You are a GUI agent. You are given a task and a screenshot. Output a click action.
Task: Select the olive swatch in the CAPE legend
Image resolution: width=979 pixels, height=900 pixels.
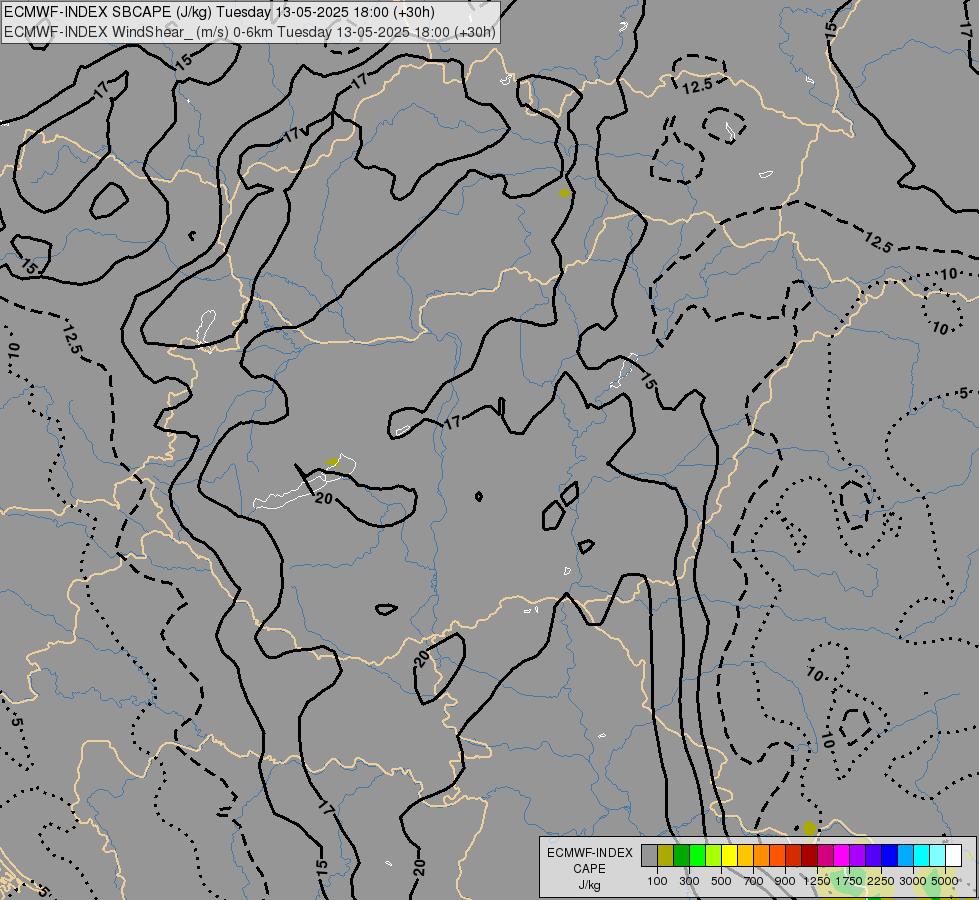[x=666, y=855]
